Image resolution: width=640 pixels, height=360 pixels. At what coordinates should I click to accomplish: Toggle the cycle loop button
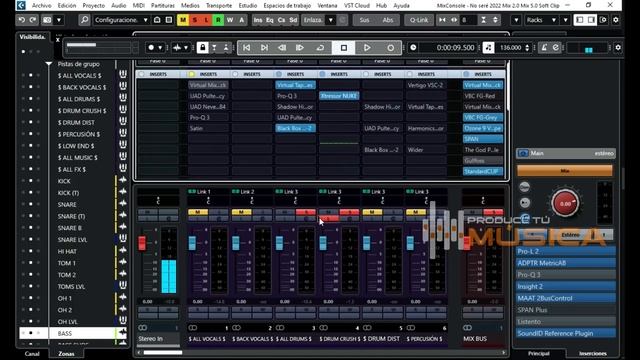coord(320,48)
